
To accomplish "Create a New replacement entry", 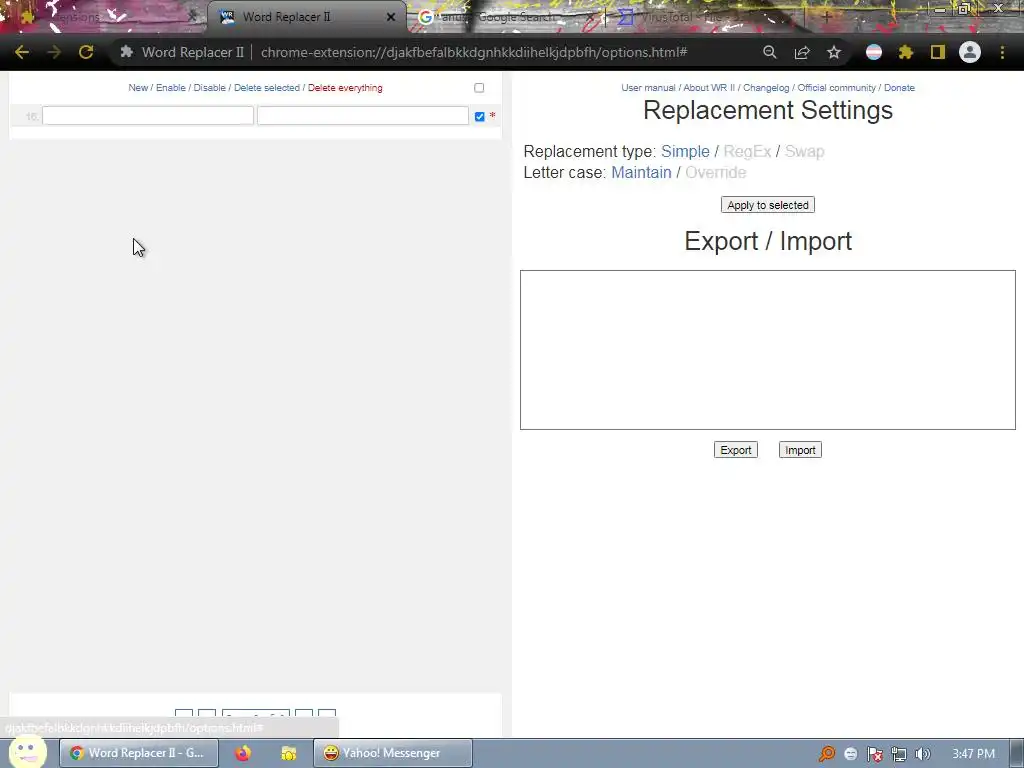I will click(138, 88).
